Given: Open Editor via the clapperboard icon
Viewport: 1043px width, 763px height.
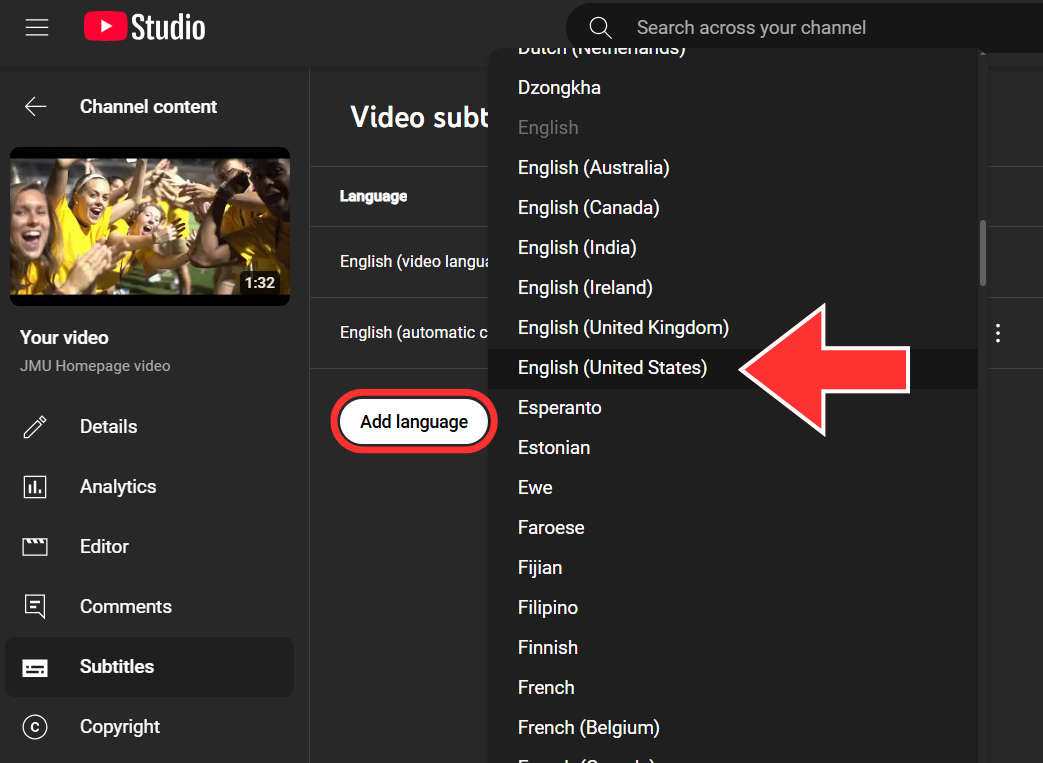Looking at the screenshot, I should (x=35, y=547).
